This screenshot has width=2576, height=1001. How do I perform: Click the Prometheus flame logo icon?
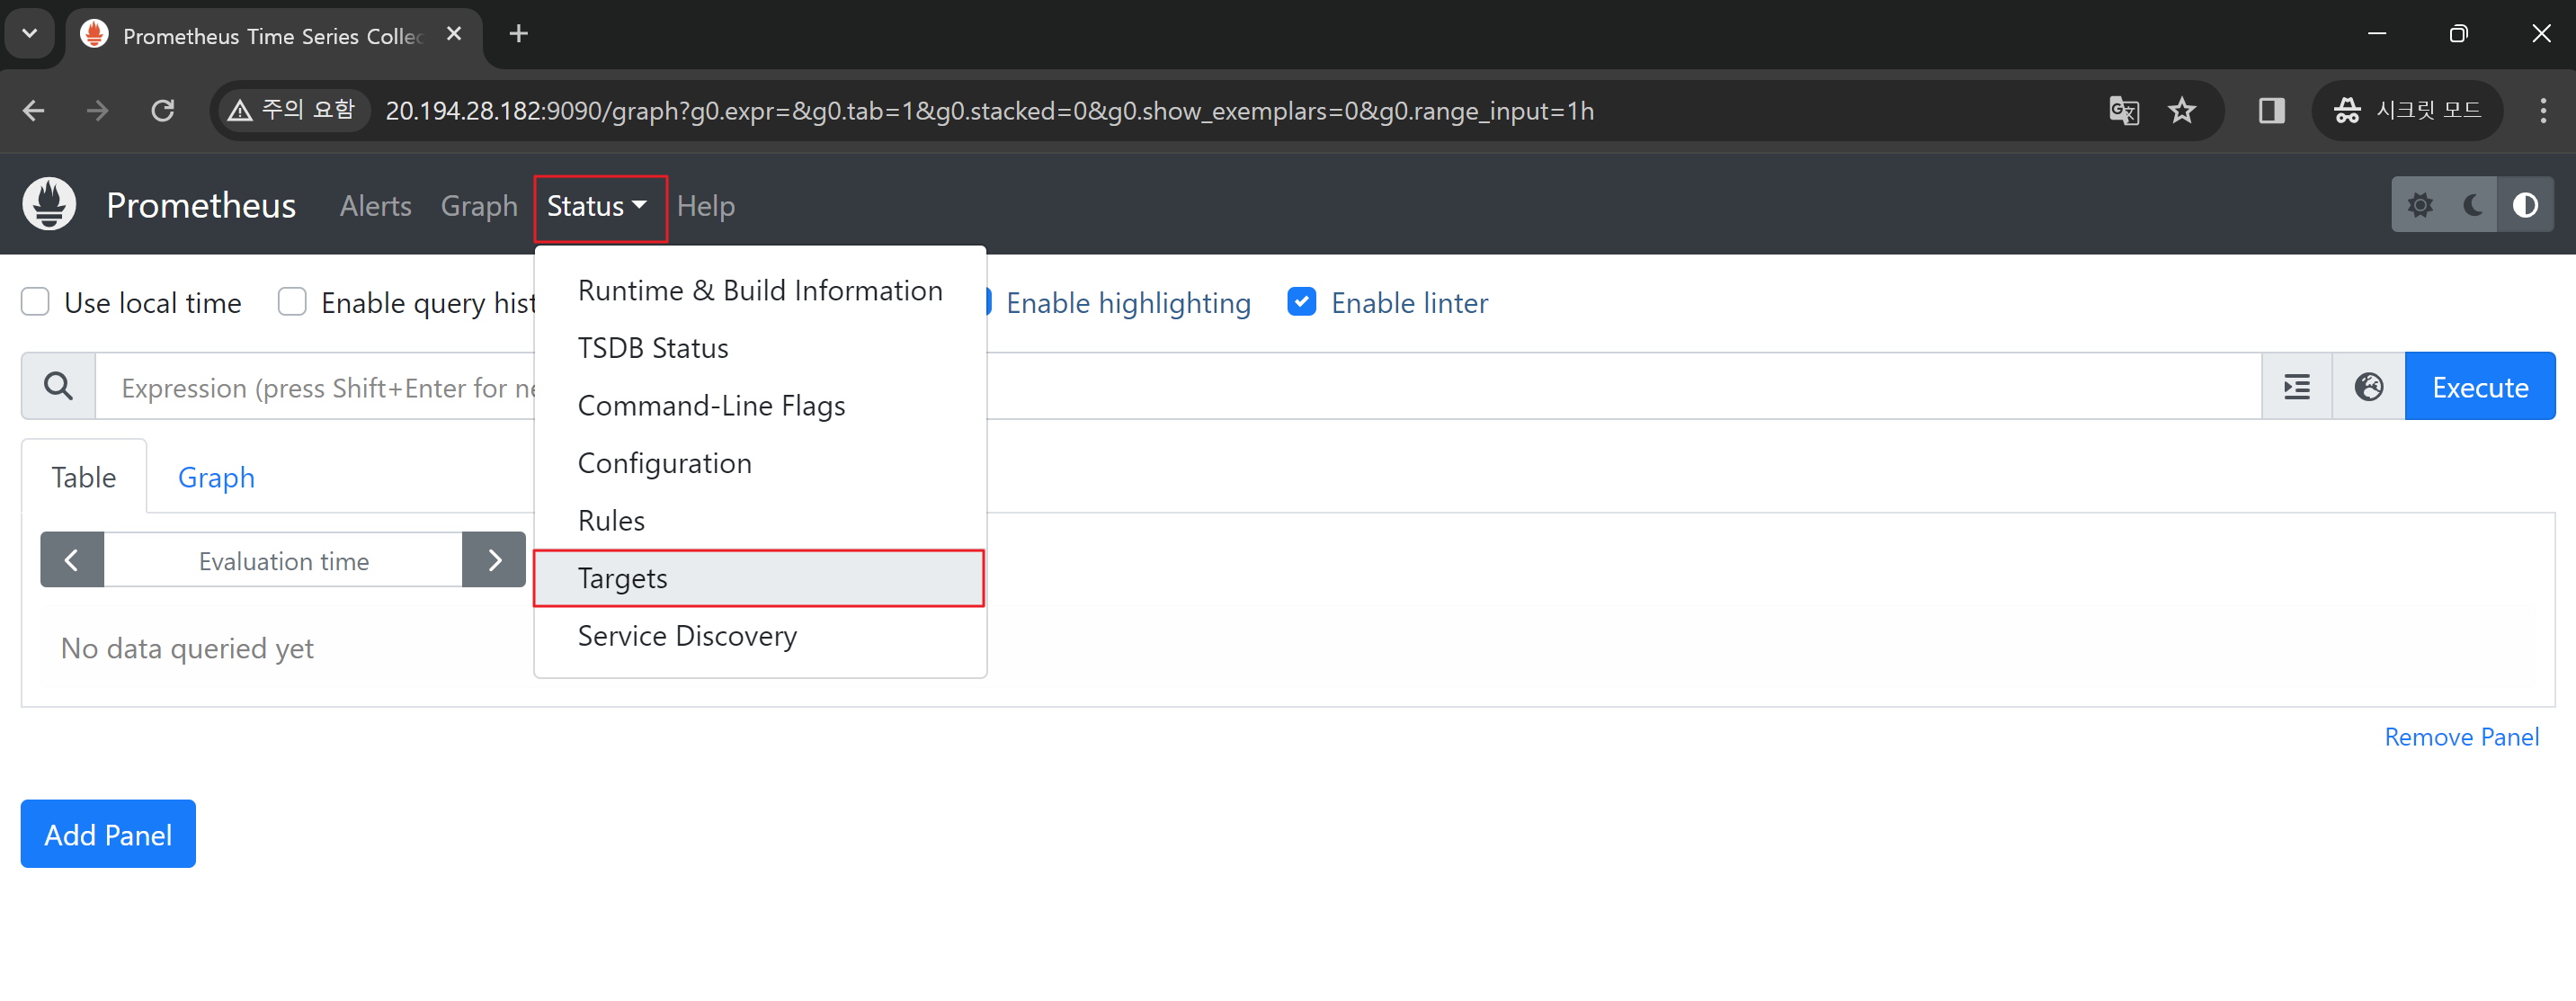[x=49, y=205]
